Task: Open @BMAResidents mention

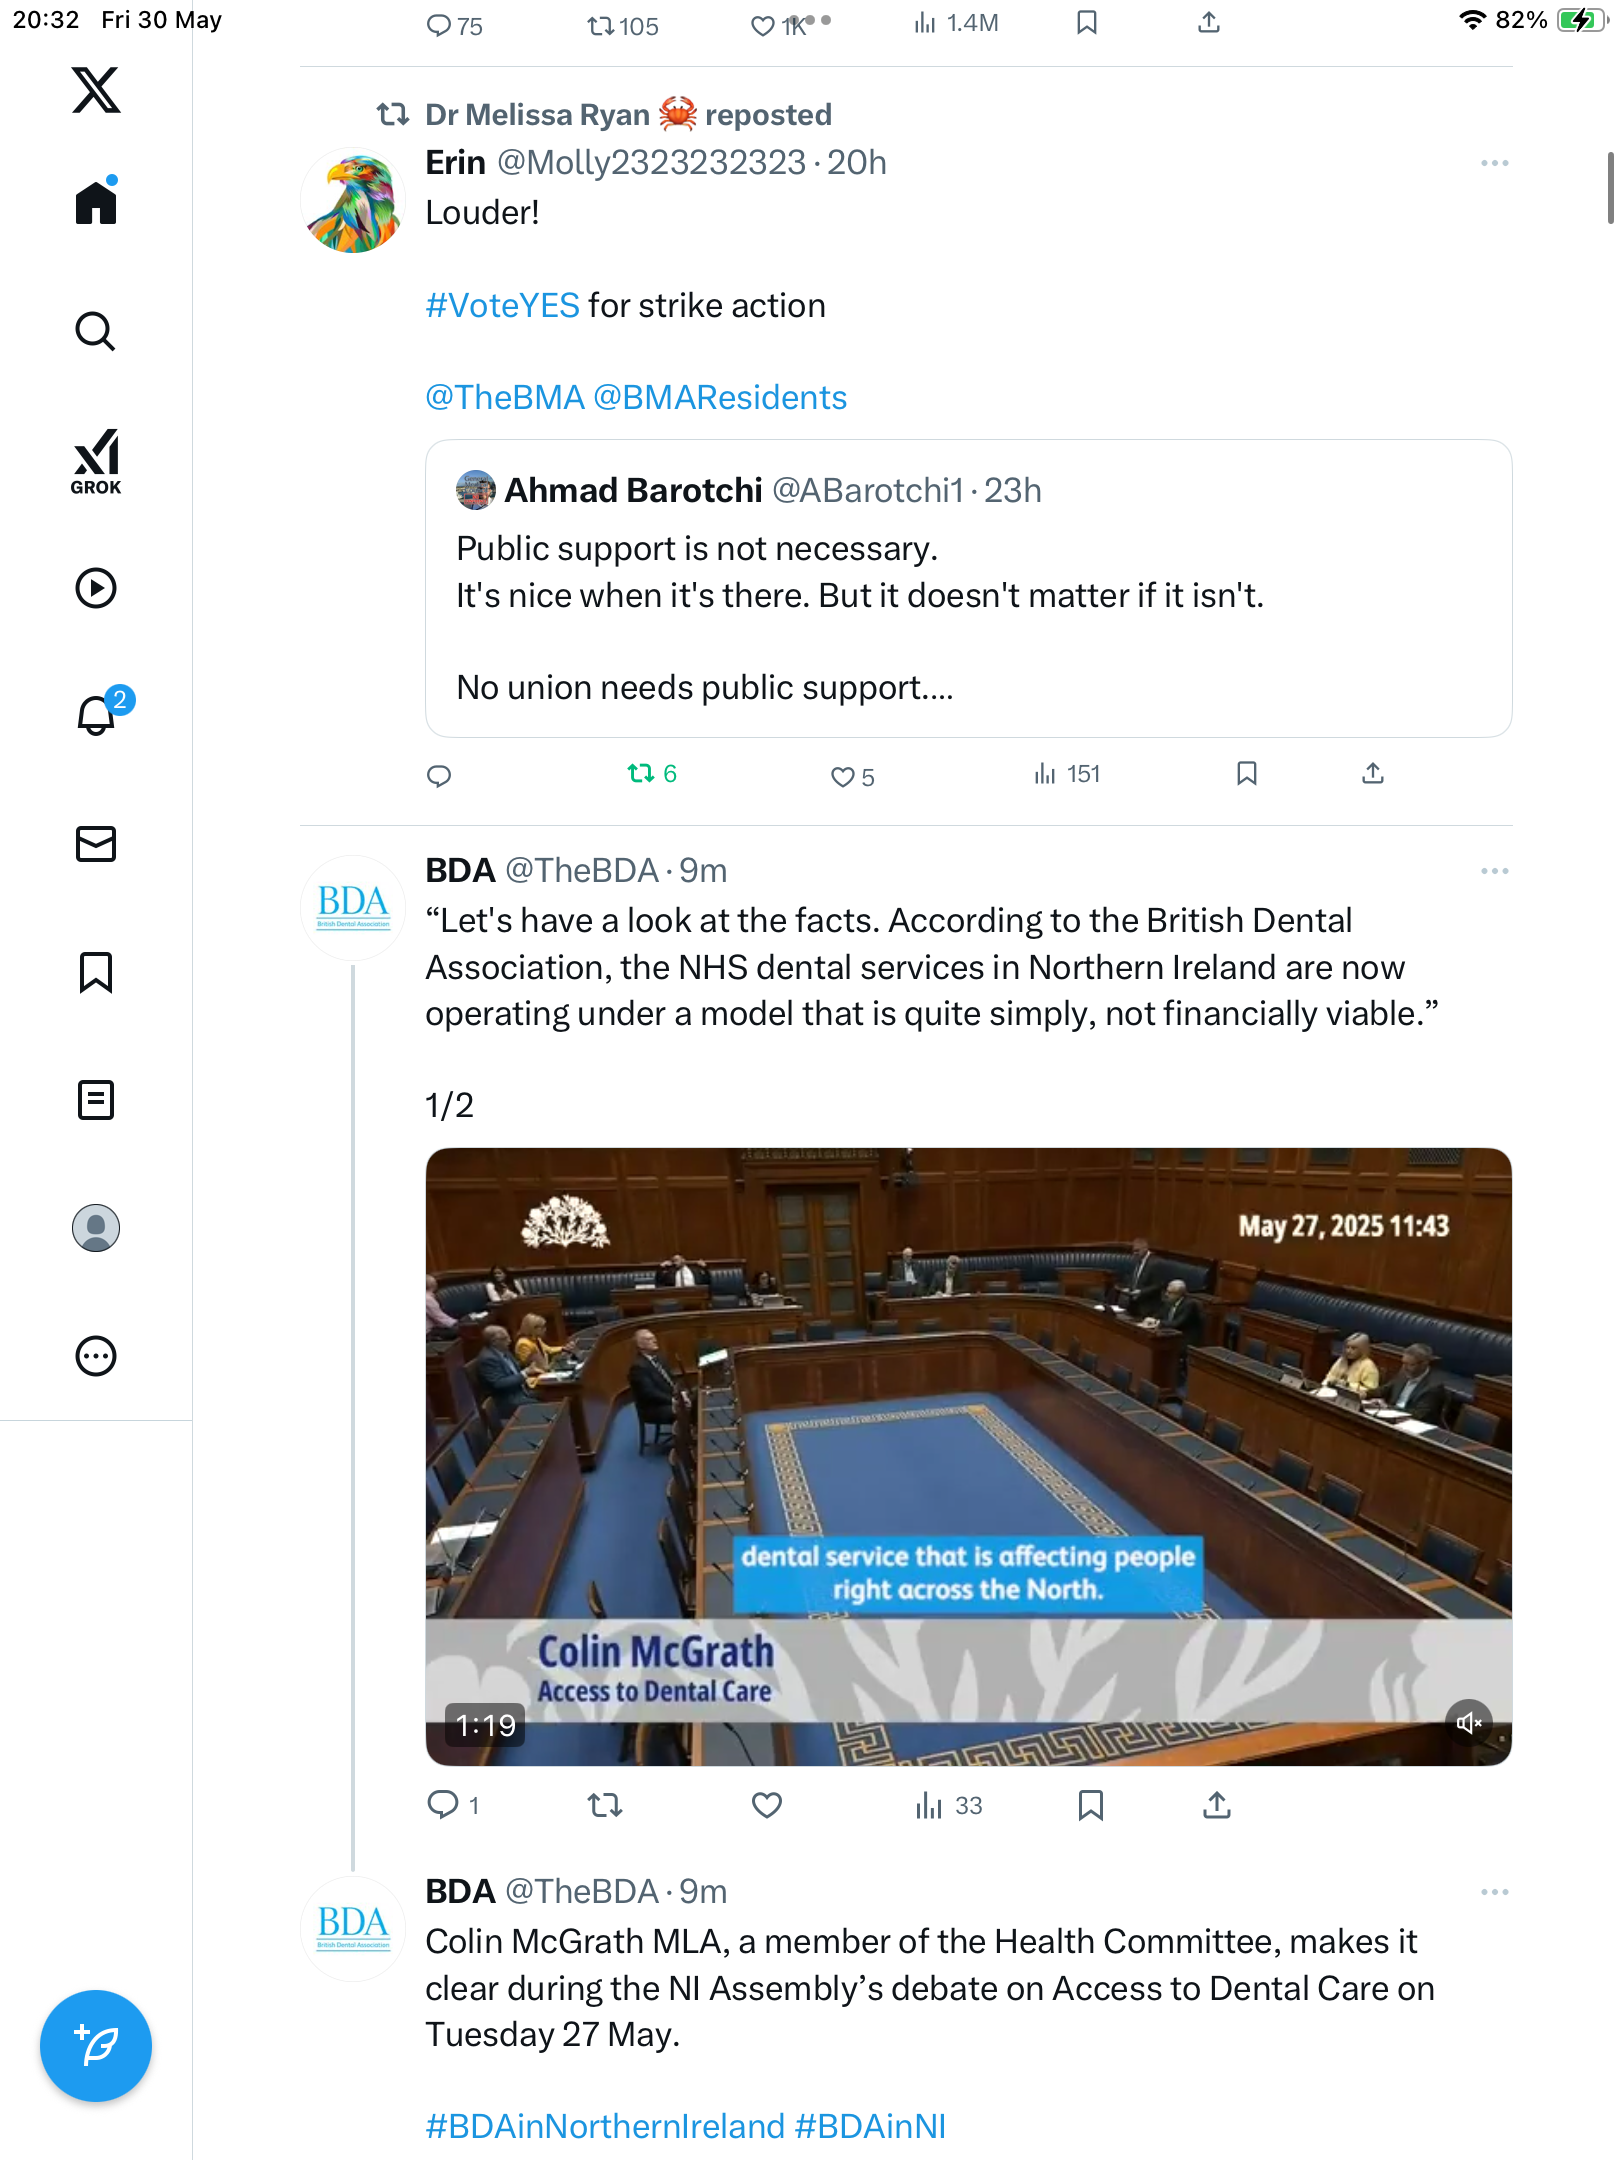Action: [720, 397]
